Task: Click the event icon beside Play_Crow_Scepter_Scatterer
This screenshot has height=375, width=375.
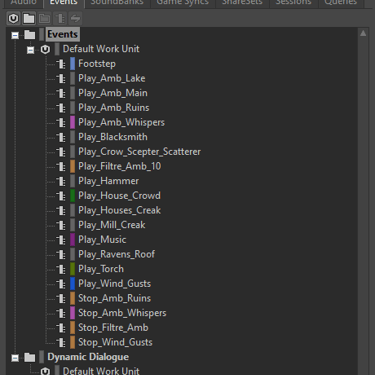Action: (61, 152)
